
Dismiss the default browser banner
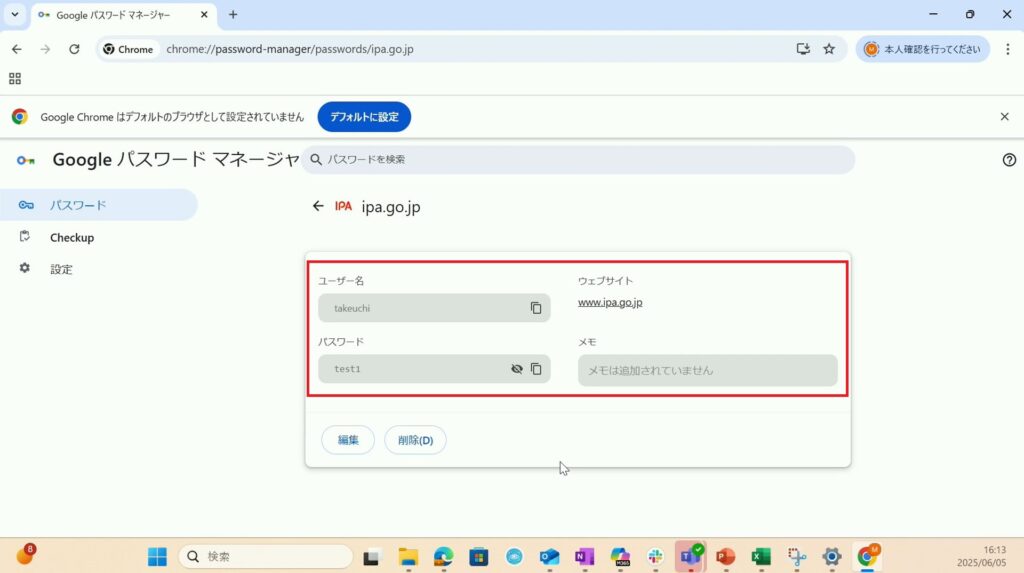1004,117
